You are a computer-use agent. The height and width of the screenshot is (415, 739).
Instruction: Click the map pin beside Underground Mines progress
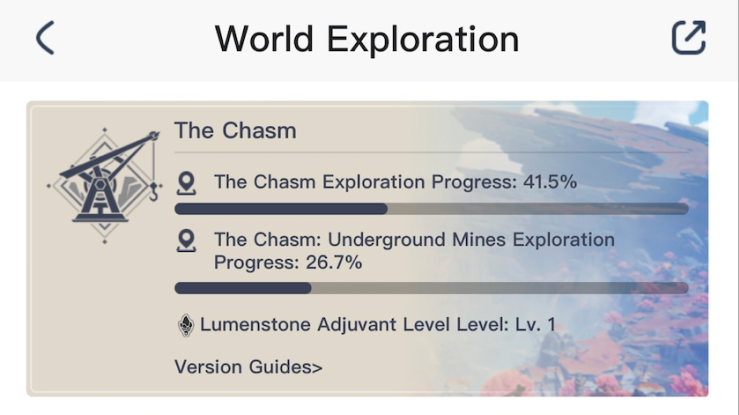(x=186, y=241)
